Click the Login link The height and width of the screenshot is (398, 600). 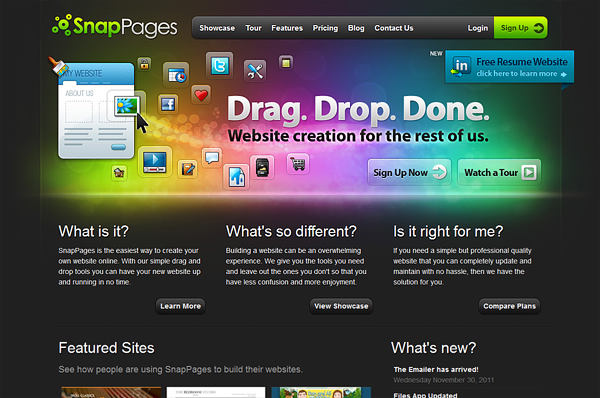point(478,28)
